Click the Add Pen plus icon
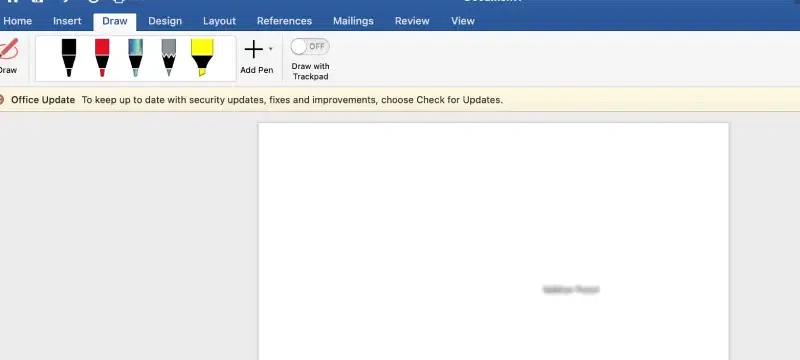Viewport: 800px width, 360px height. pyautogui.click(x=254, y=49)
